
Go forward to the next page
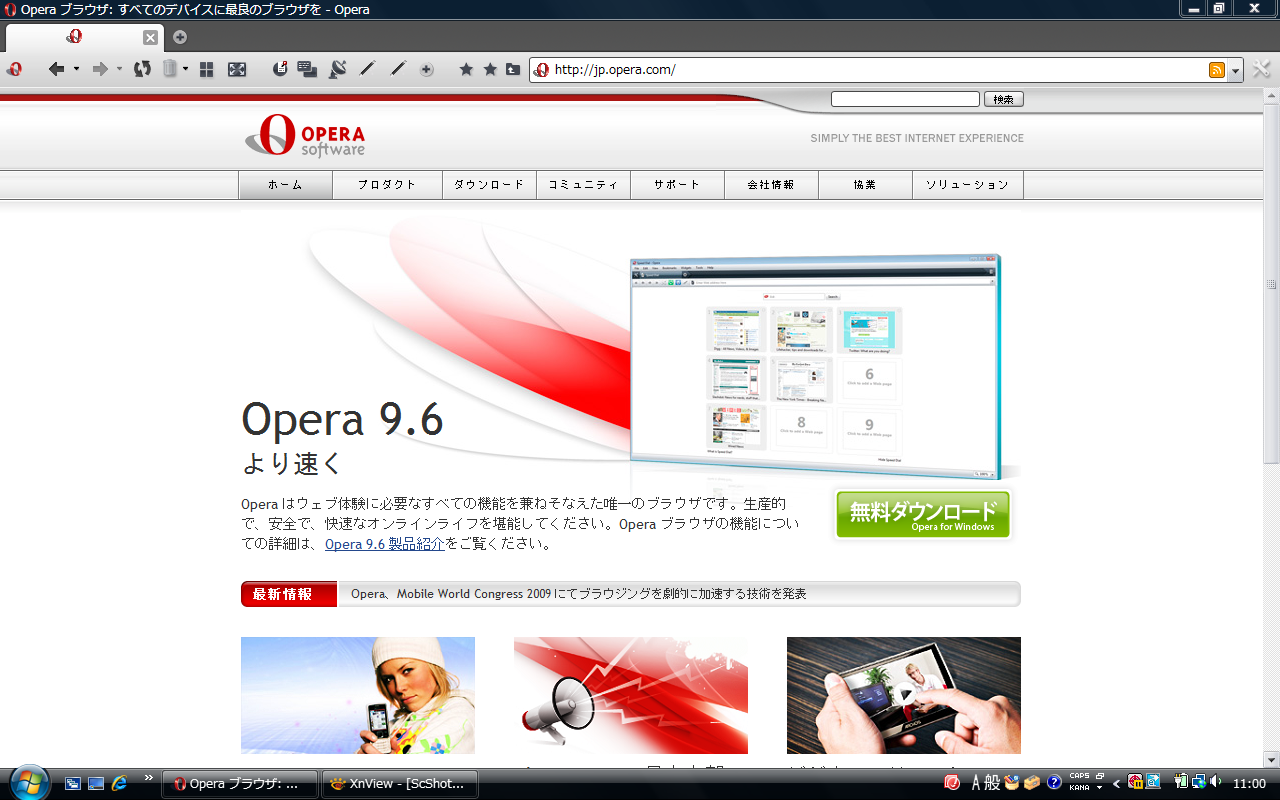[x=100, y=69]
